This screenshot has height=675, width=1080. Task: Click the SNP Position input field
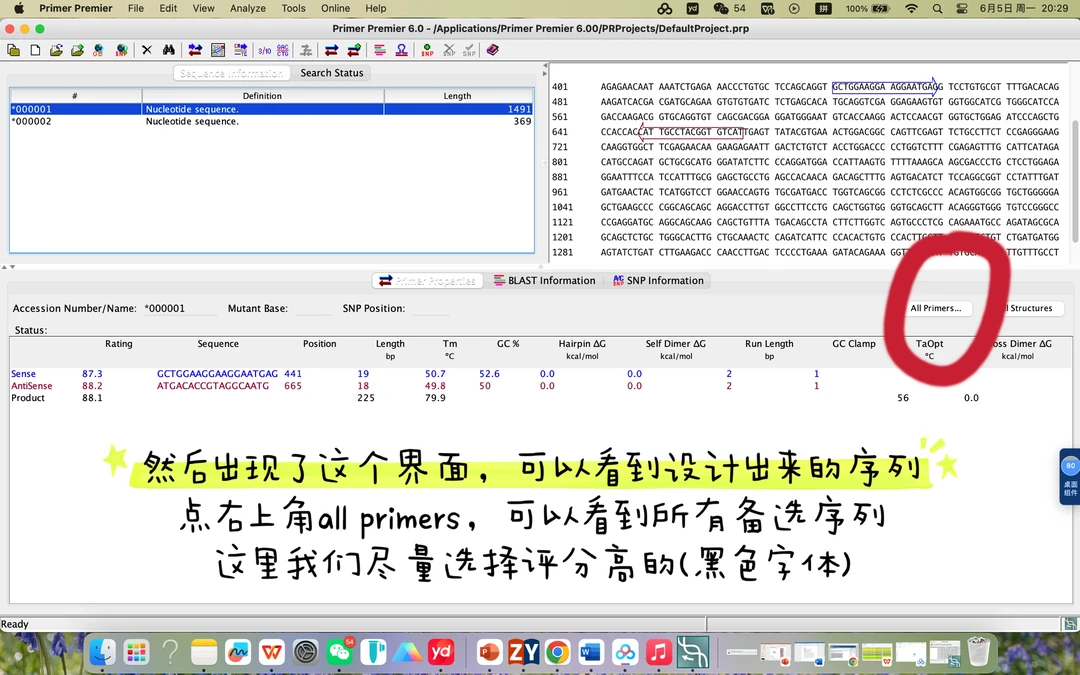click(430, 309)
